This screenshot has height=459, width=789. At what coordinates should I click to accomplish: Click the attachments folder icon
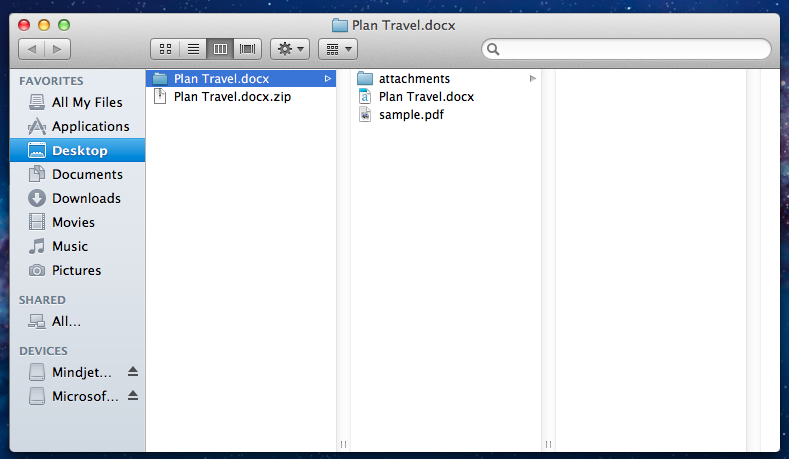click(x=365, y=79)
